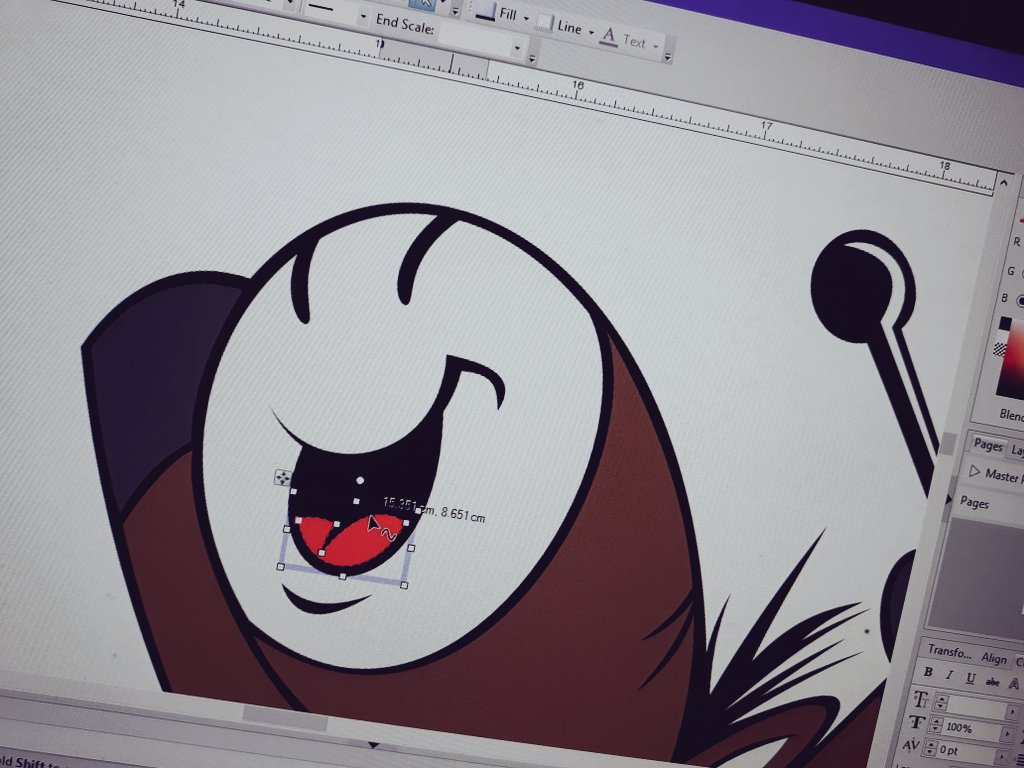
Task: Click the Text color 'A' icon
Action: pos(609,37)
